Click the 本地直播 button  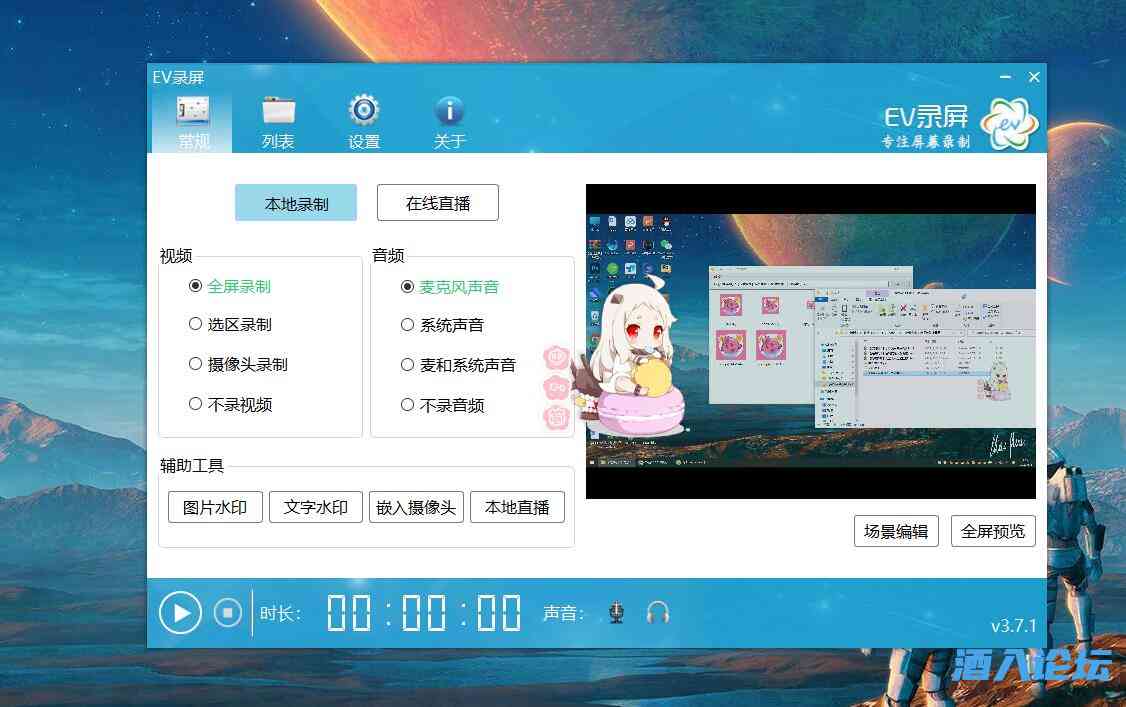pyautogui.click(x=517, y=507)
